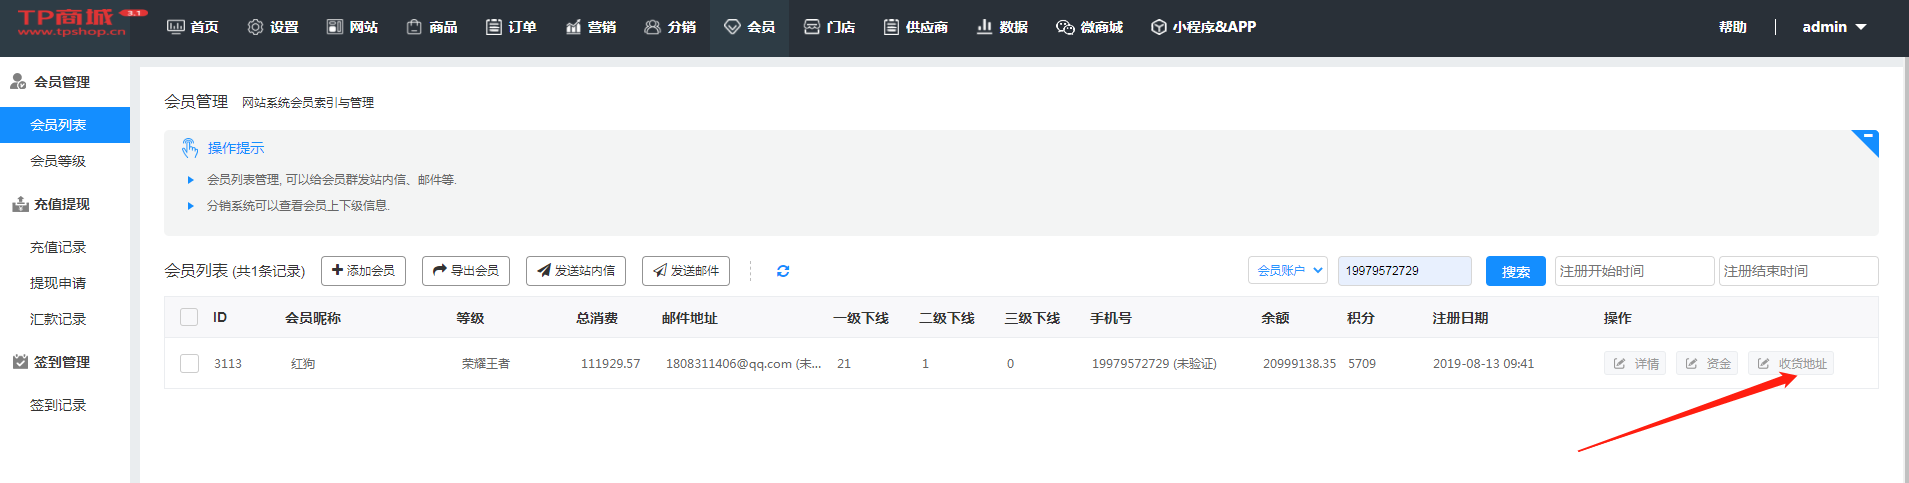The image size is (1909, 483).
Task: Open 资金 funds for member 3113
Action: point(1707,364)
